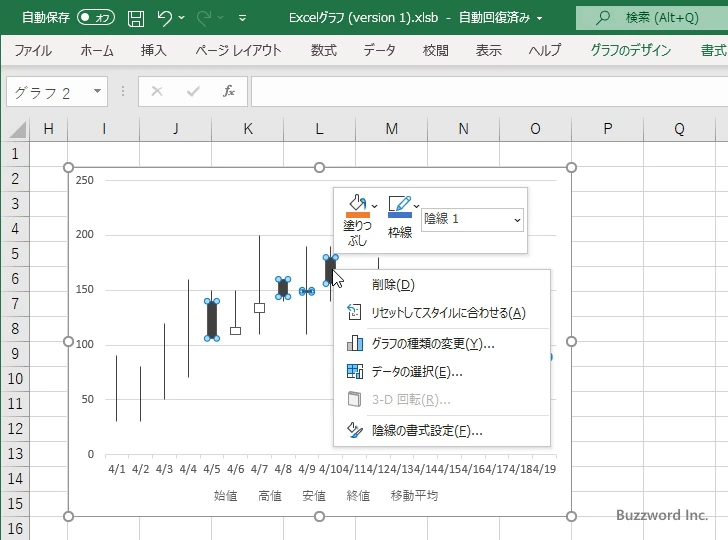Open the Undo history dropdown arrow
Image resolution: width=728 pixels, height=540 pixels.
(182, 18)
